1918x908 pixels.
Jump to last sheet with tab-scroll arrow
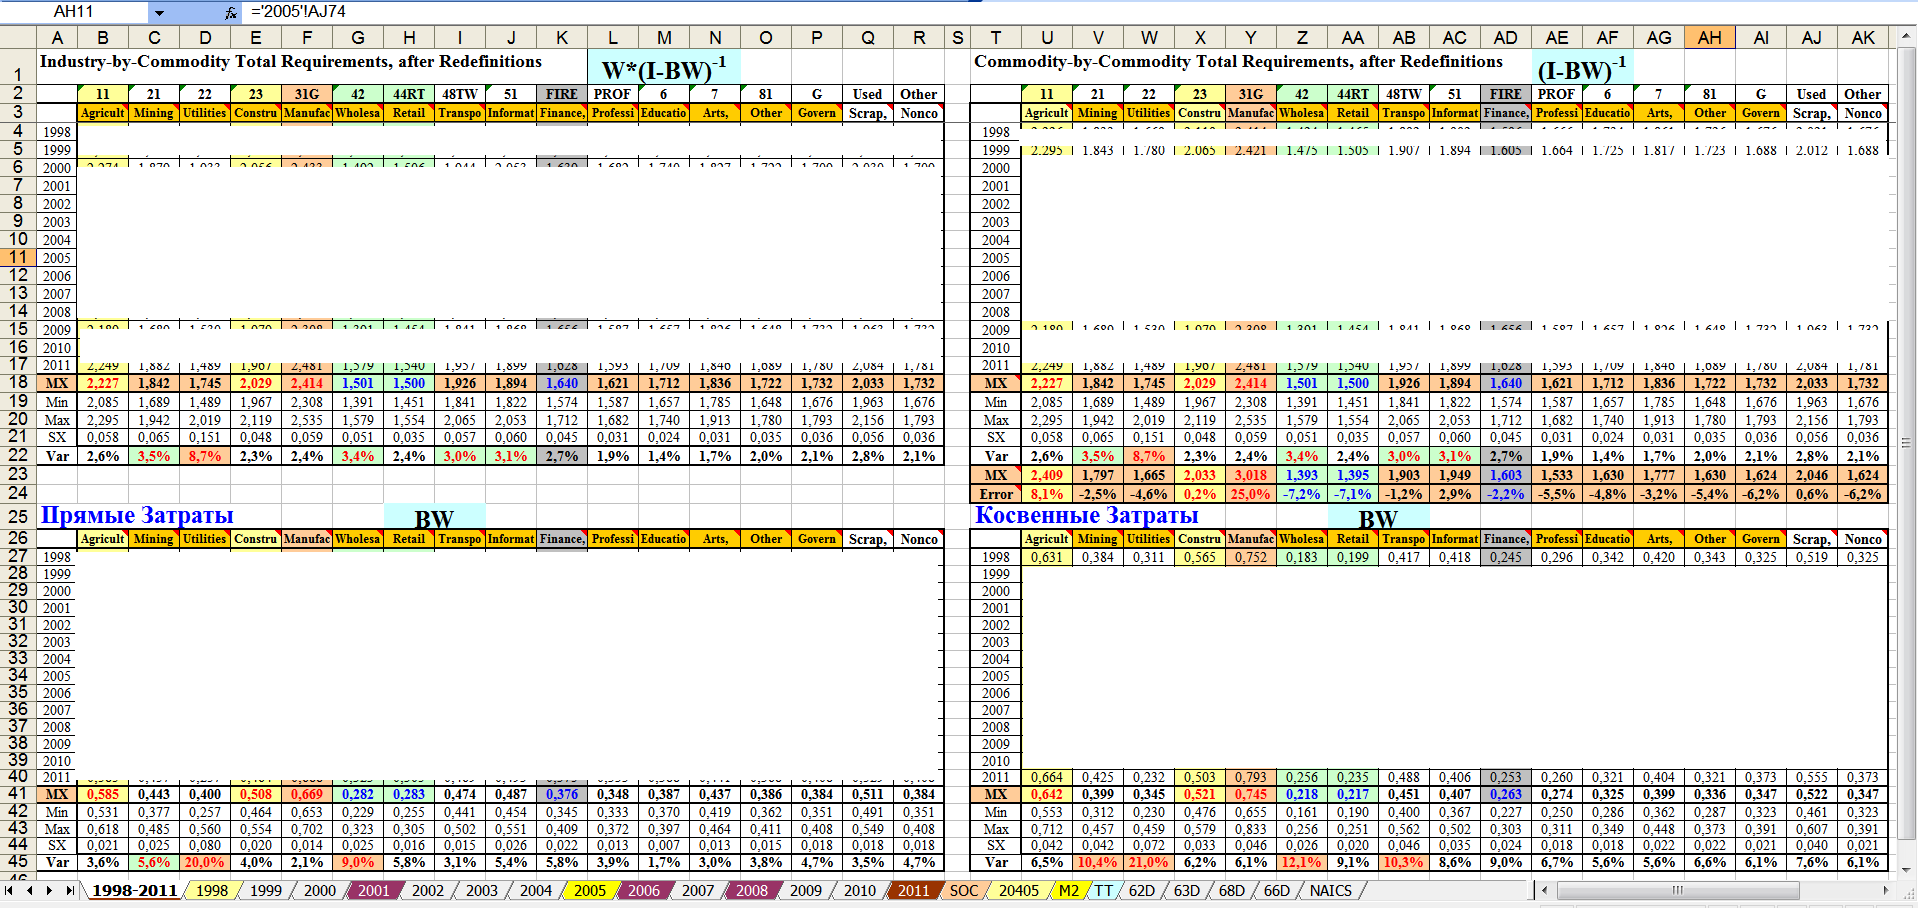(x=69, y=890)
